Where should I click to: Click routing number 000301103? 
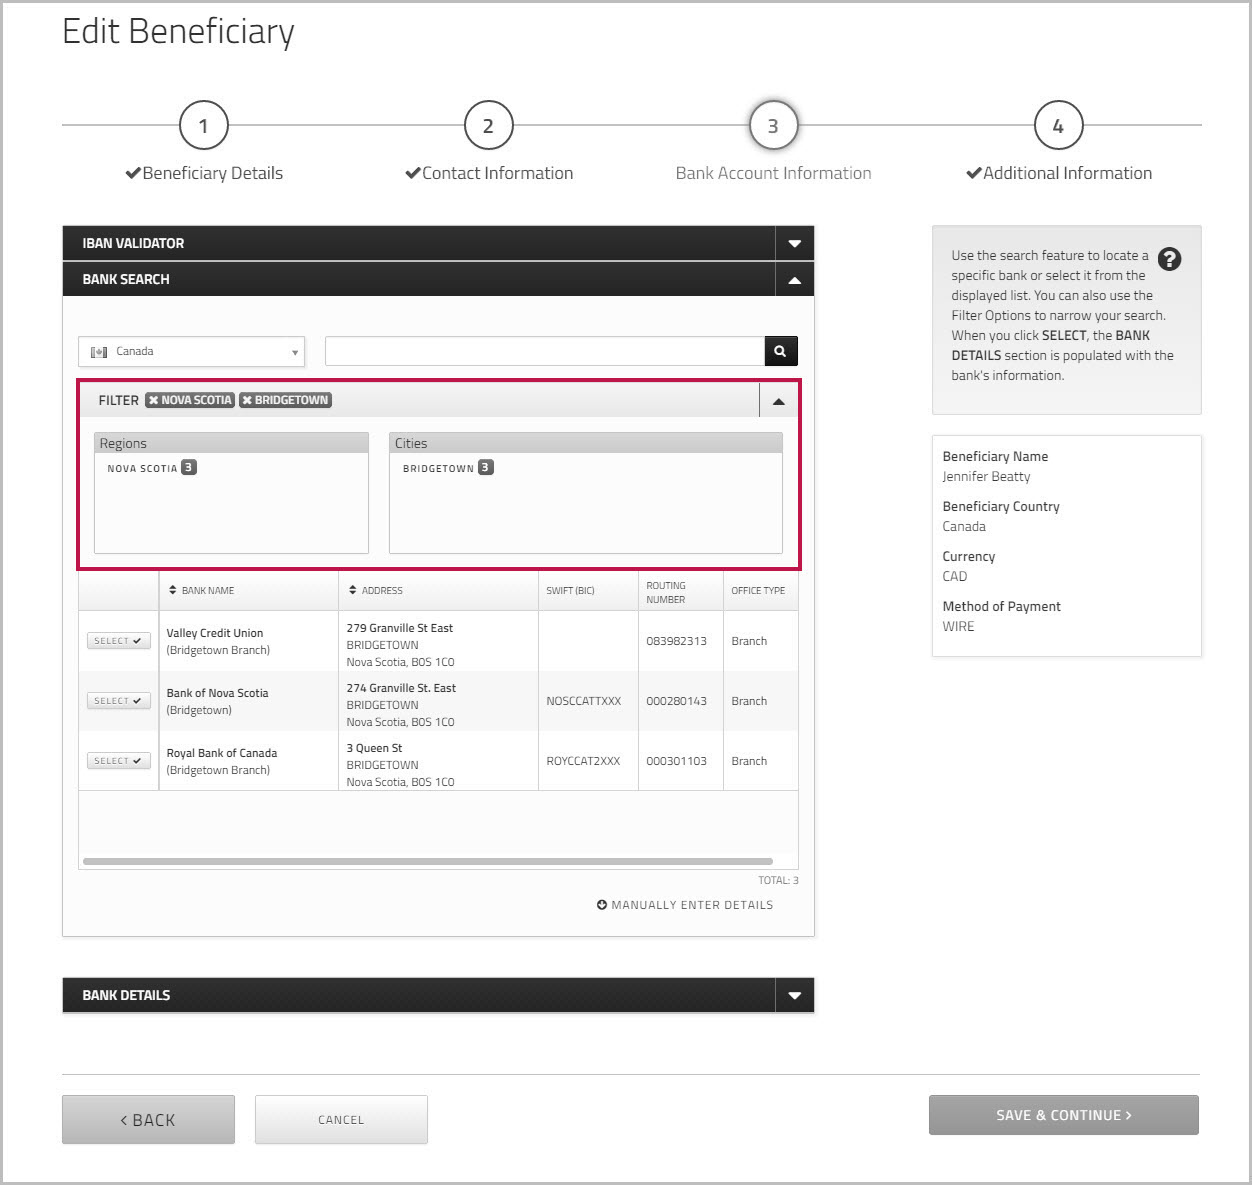676,761
